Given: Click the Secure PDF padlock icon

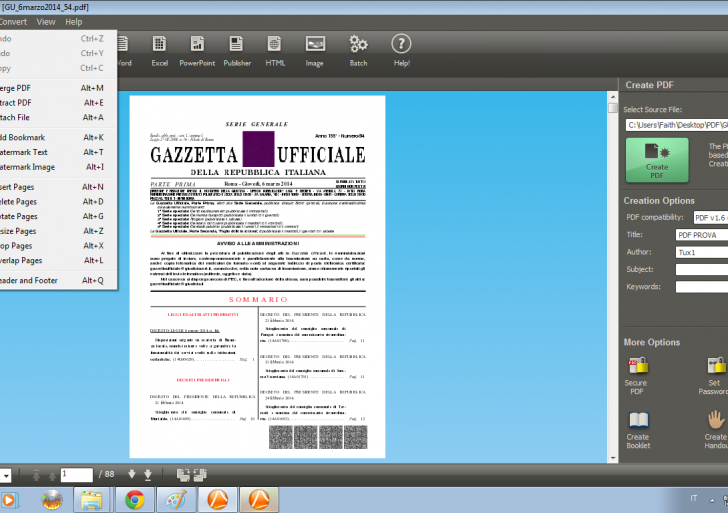Looking at the screenshot, I should pyautogui.click(x=637, y=371).
